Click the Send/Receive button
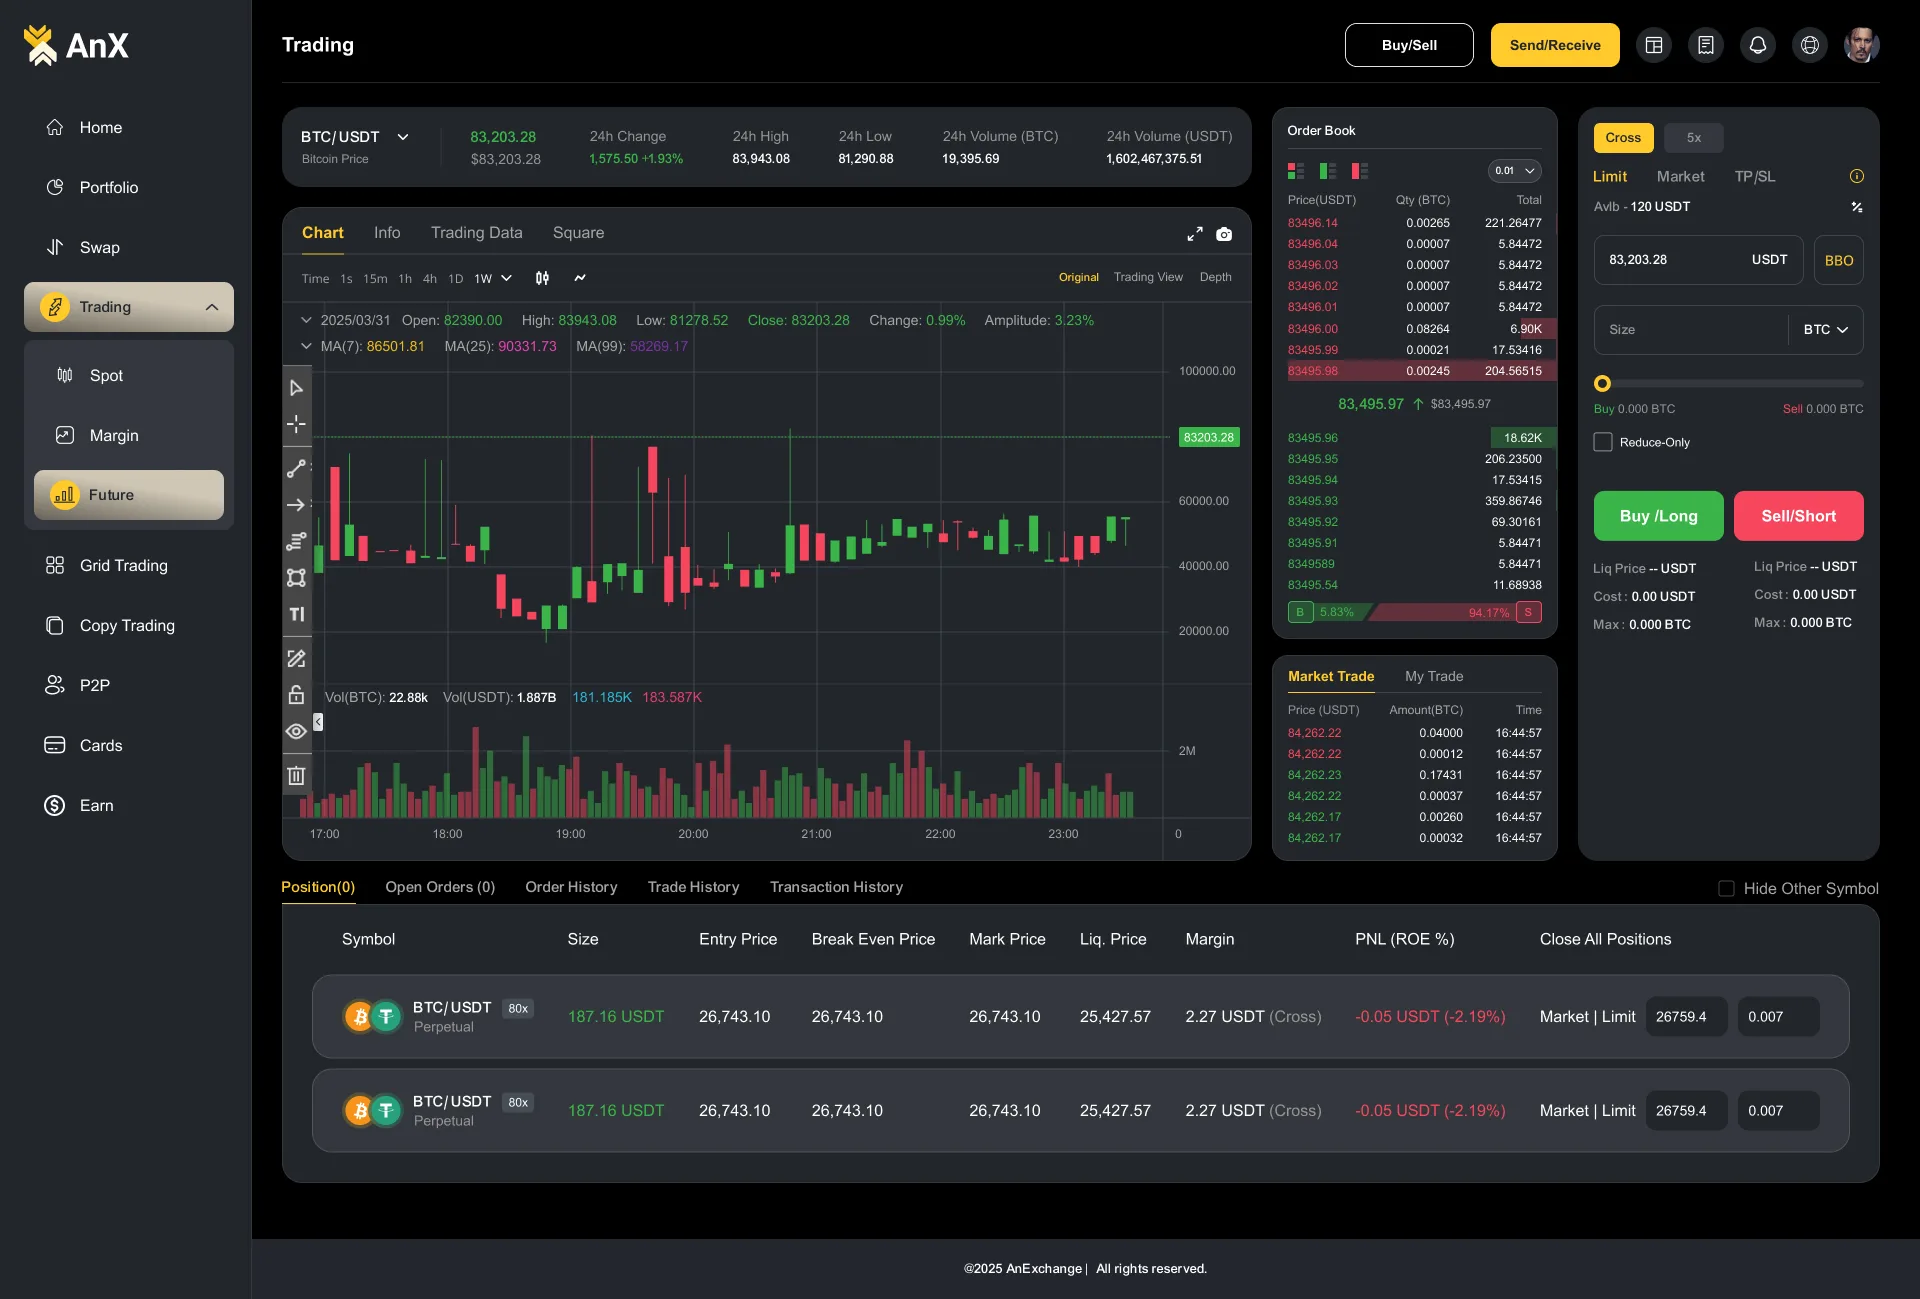This screenshot has height=1299, width=1920. [x=1553, y=45]
